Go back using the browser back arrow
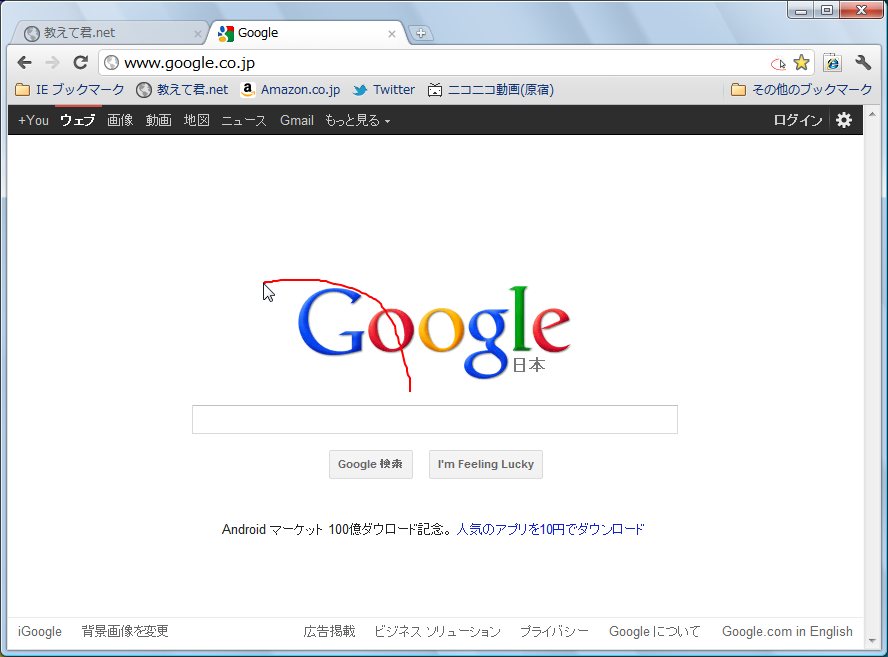Screen dimensions: 888x657 pos(24,62)
